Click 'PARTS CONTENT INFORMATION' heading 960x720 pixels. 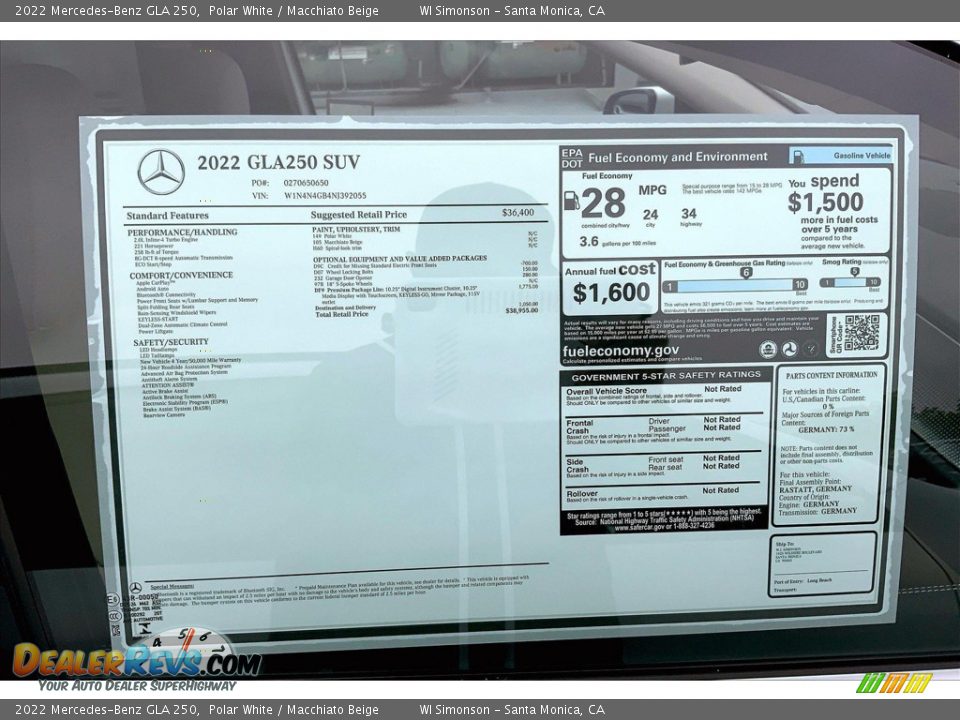click(x=831, y=375)
